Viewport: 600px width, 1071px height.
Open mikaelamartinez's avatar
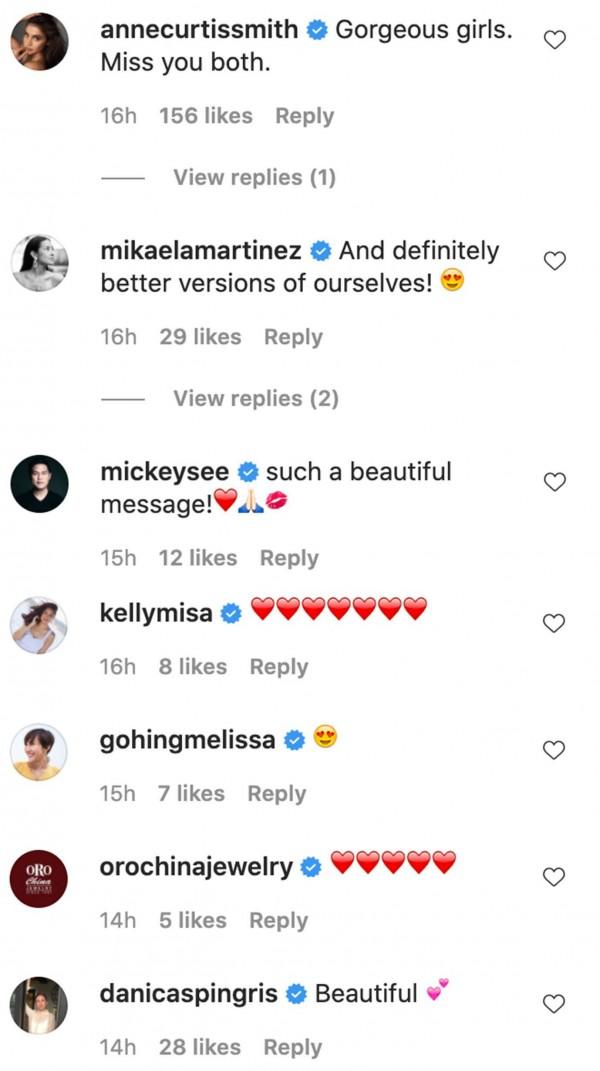coord(39,263)
